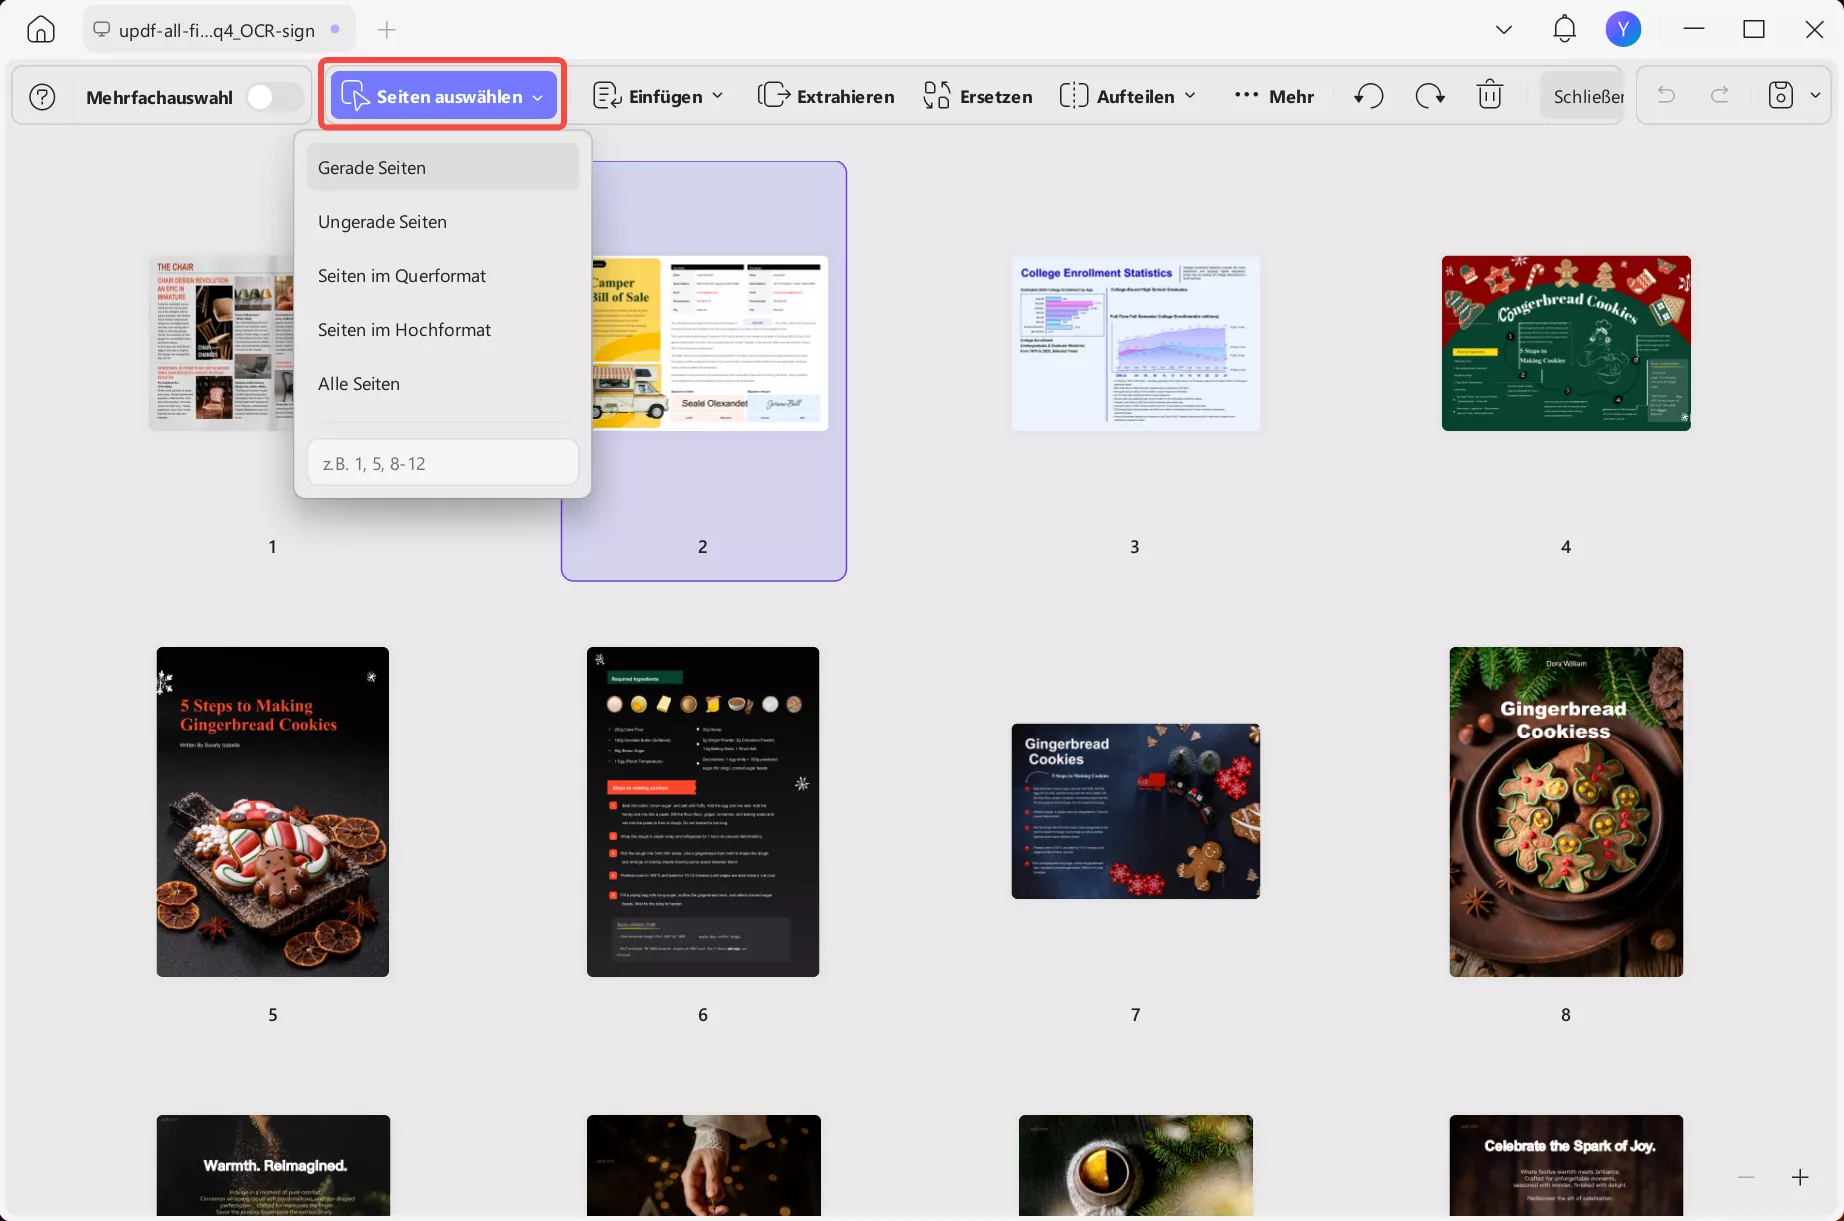Select page 8 Gingerbread Cookiess thumbnail

click(x=1566, y=811)
